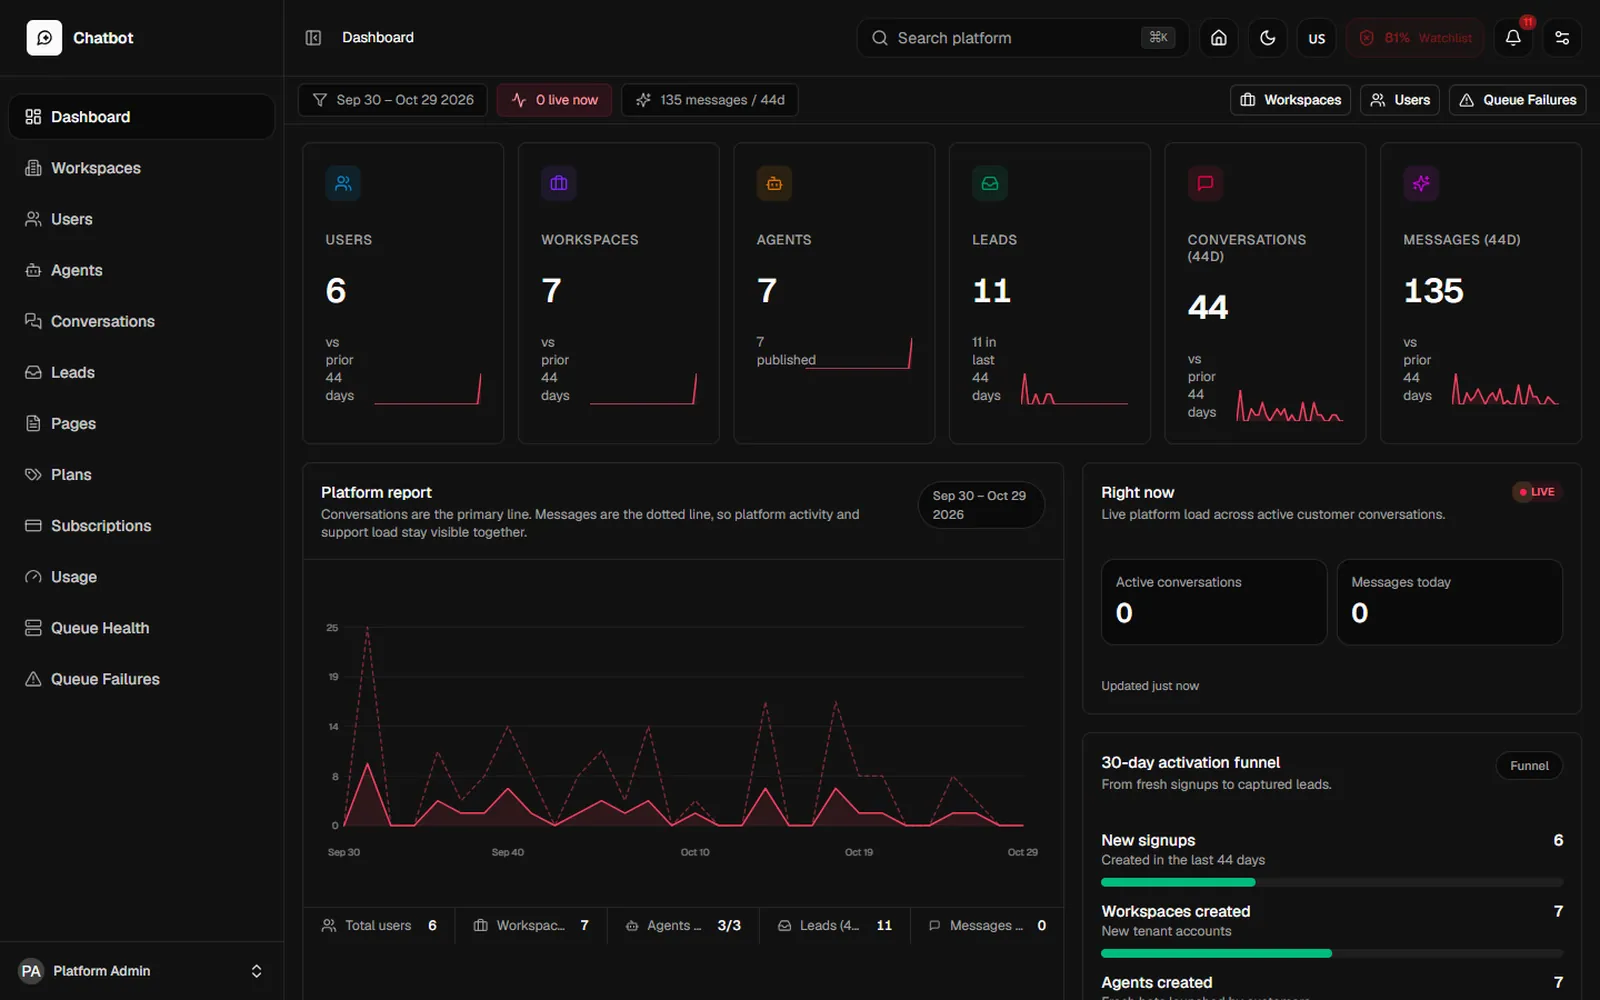Select Dashboard in sidebar
This screenshot has width=1600, height=1000.
click(141, 117)
